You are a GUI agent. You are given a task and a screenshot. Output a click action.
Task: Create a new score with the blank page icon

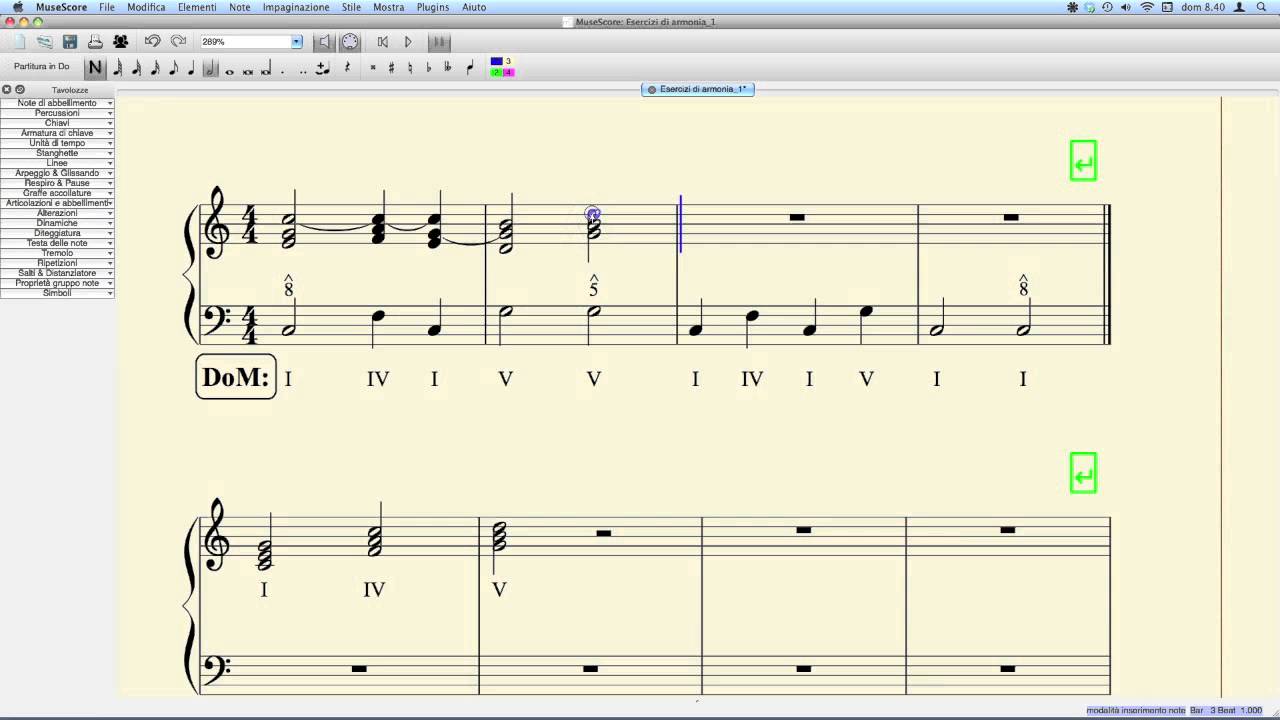click(x=19, y=42)
